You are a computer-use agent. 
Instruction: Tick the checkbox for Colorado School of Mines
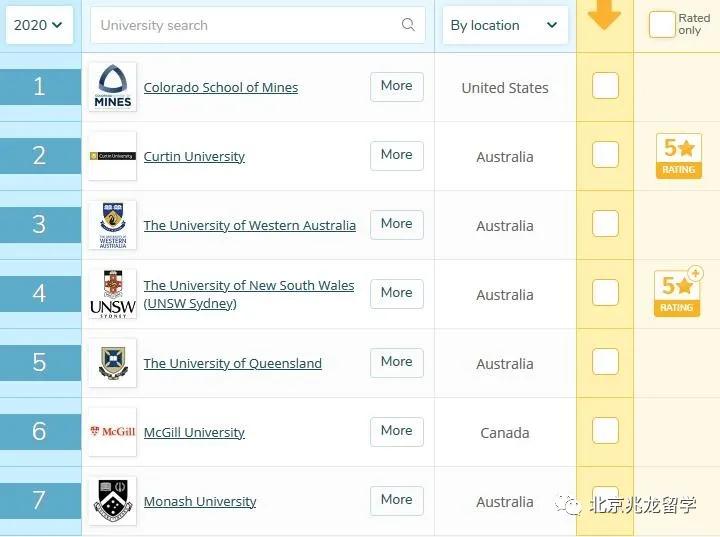click(x=605, y=86)
